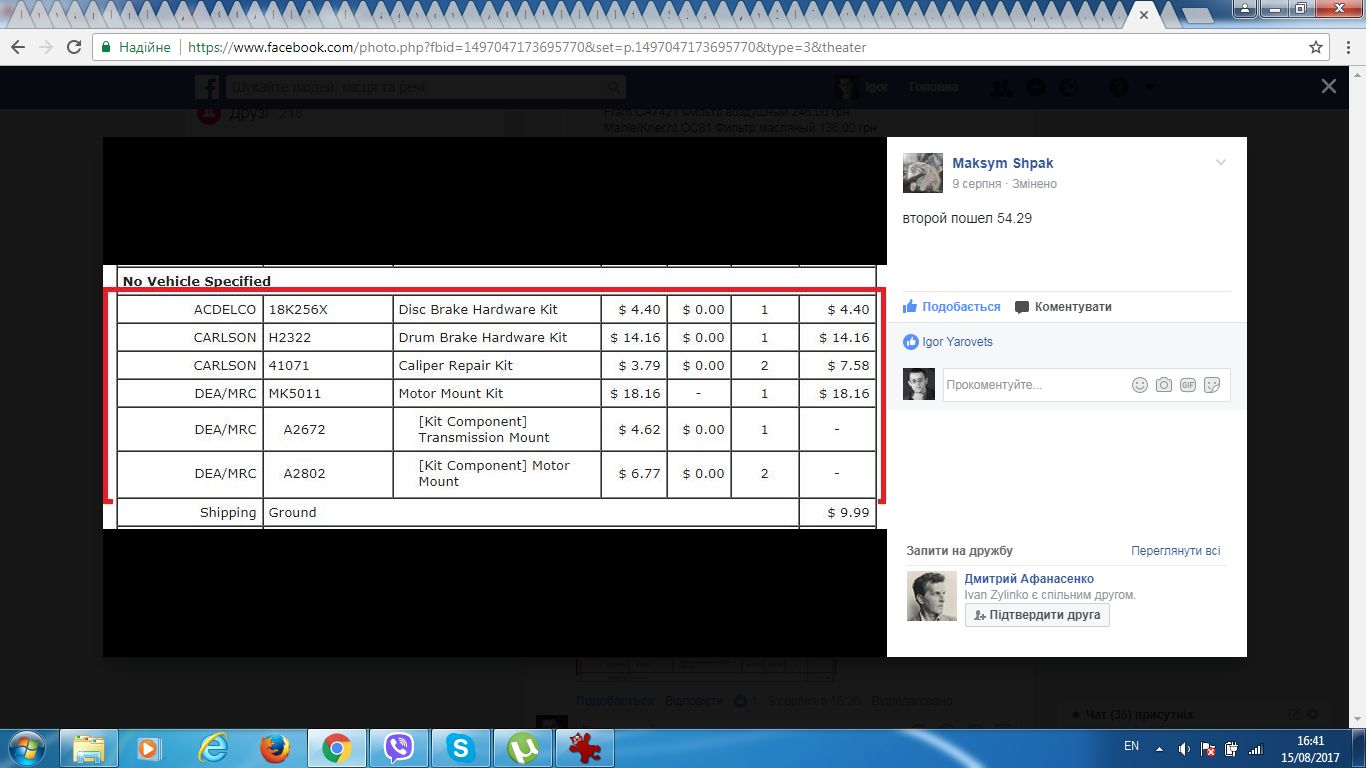This screenshot has width=1366, height=768.
Task: Click the H2322 part number
Action: point(290,338)
